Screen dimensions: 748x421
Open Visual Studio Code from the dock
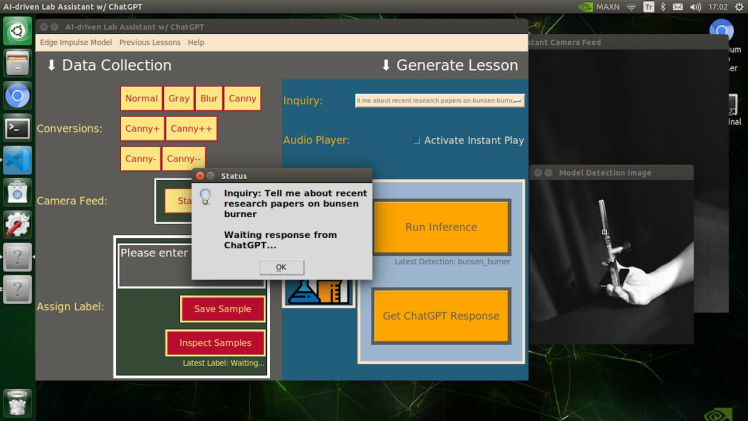tap(18, 161)
